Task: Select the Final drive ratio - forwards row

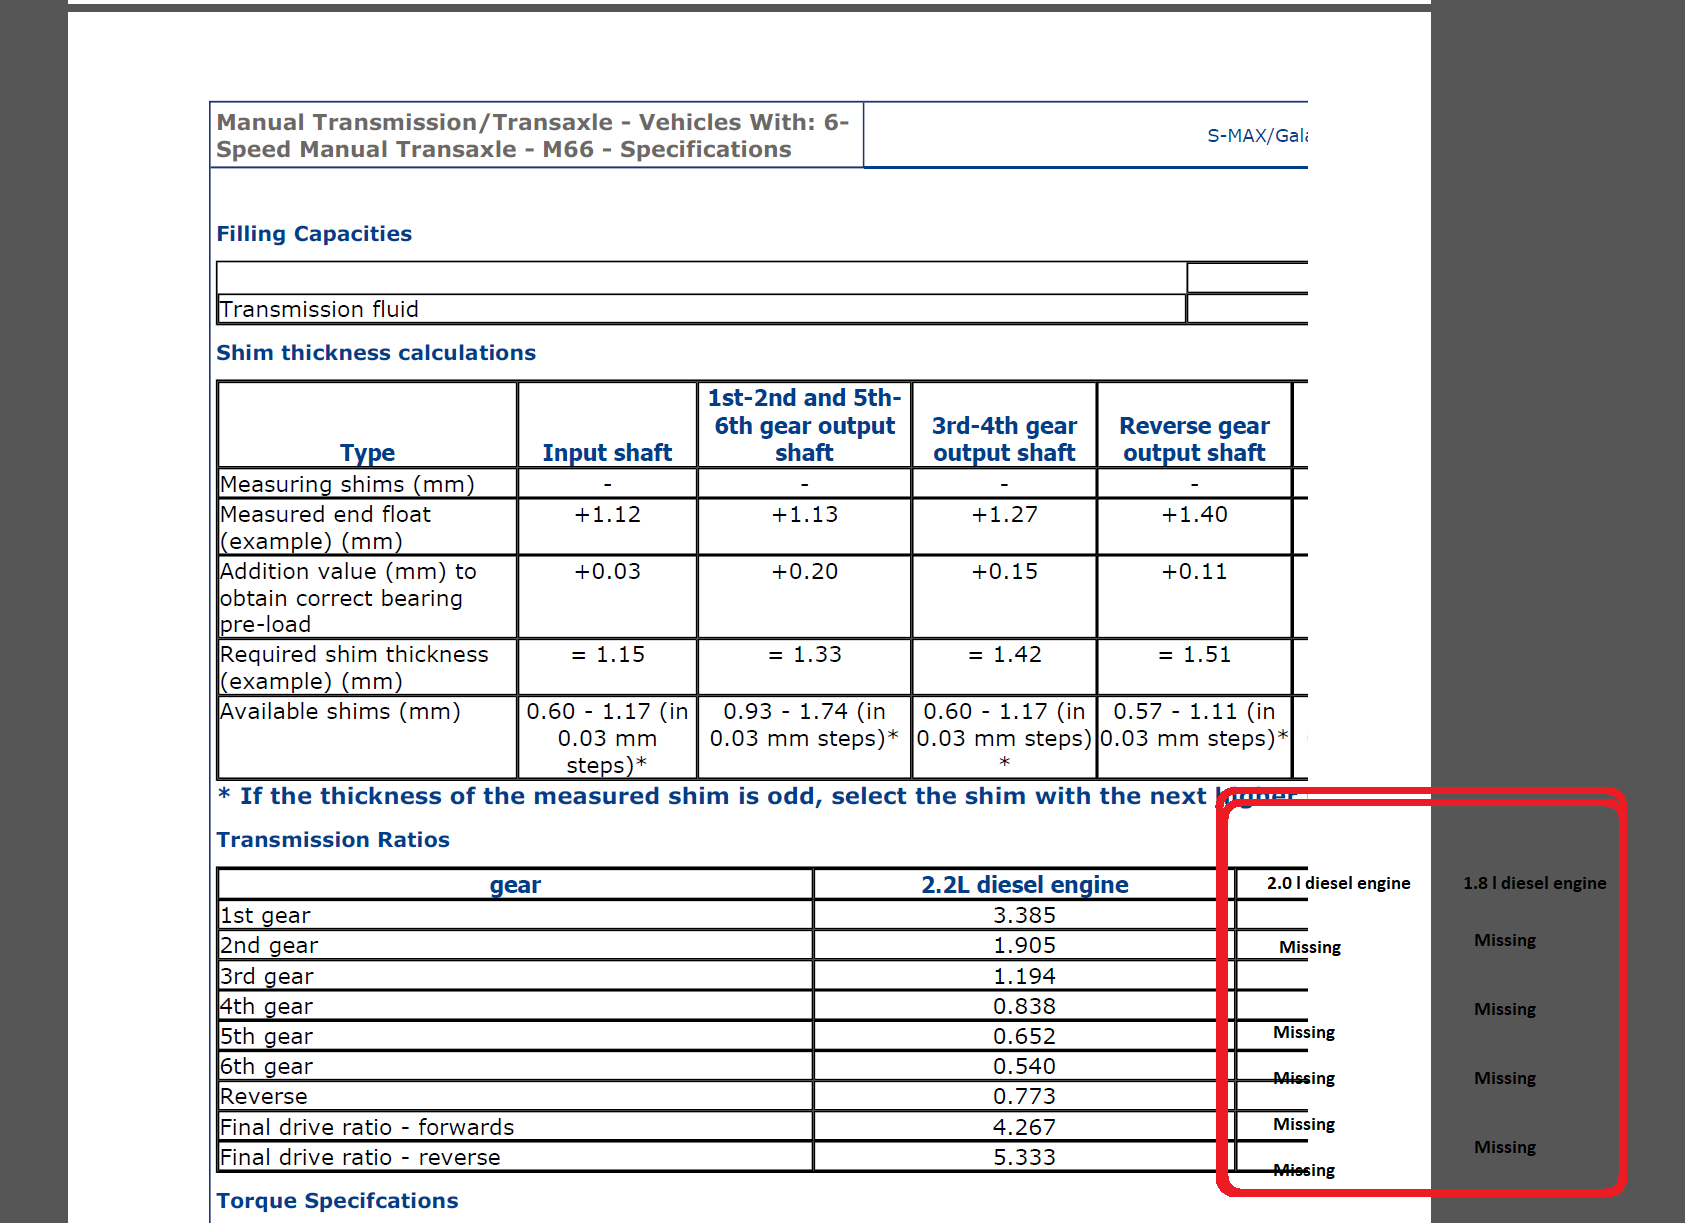Action: pos(367,1128)
